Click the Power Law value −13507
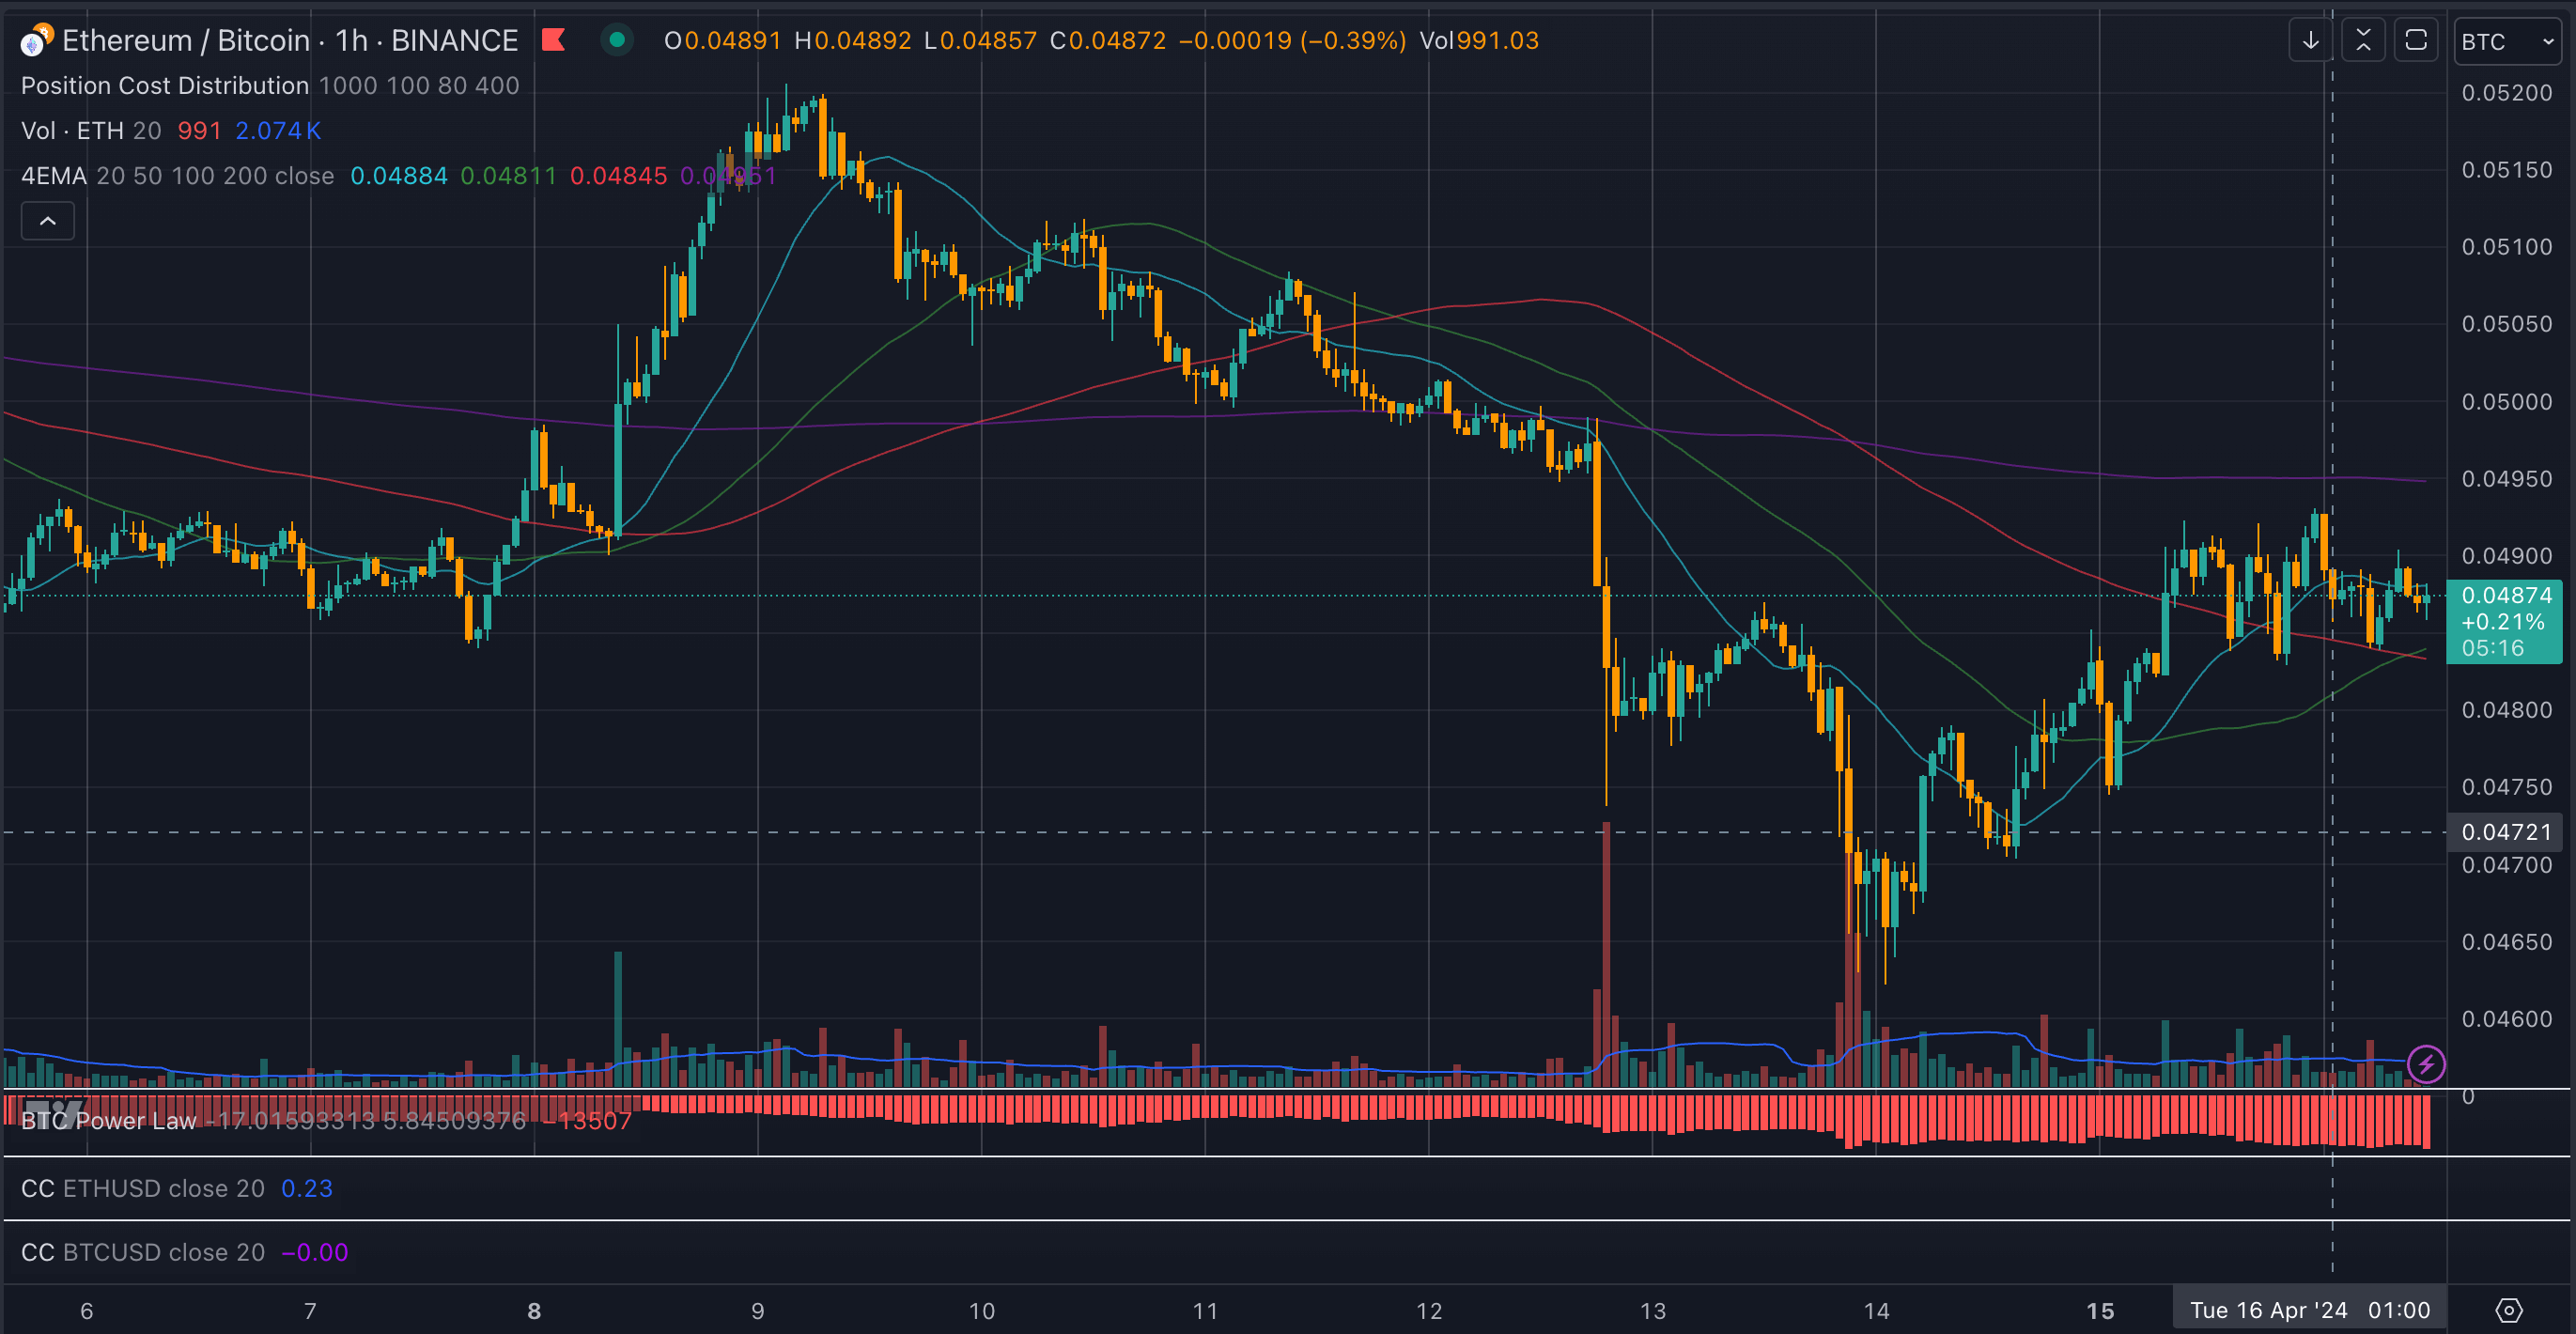The height and width of the screenshot is (1334, 2576). click(587, 1121)
